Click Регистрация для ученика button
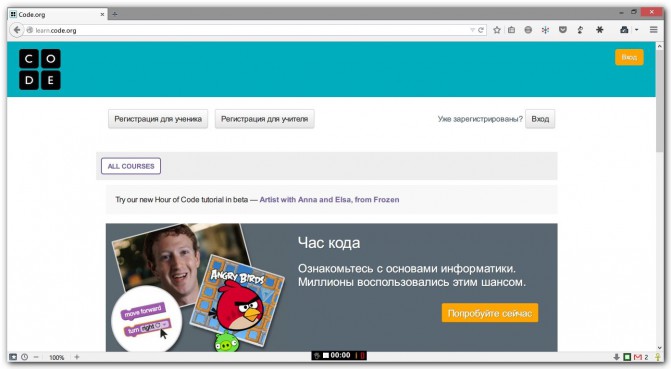This screenshot has height=369, width=671. pyautogui.click(x=158, y=119)
